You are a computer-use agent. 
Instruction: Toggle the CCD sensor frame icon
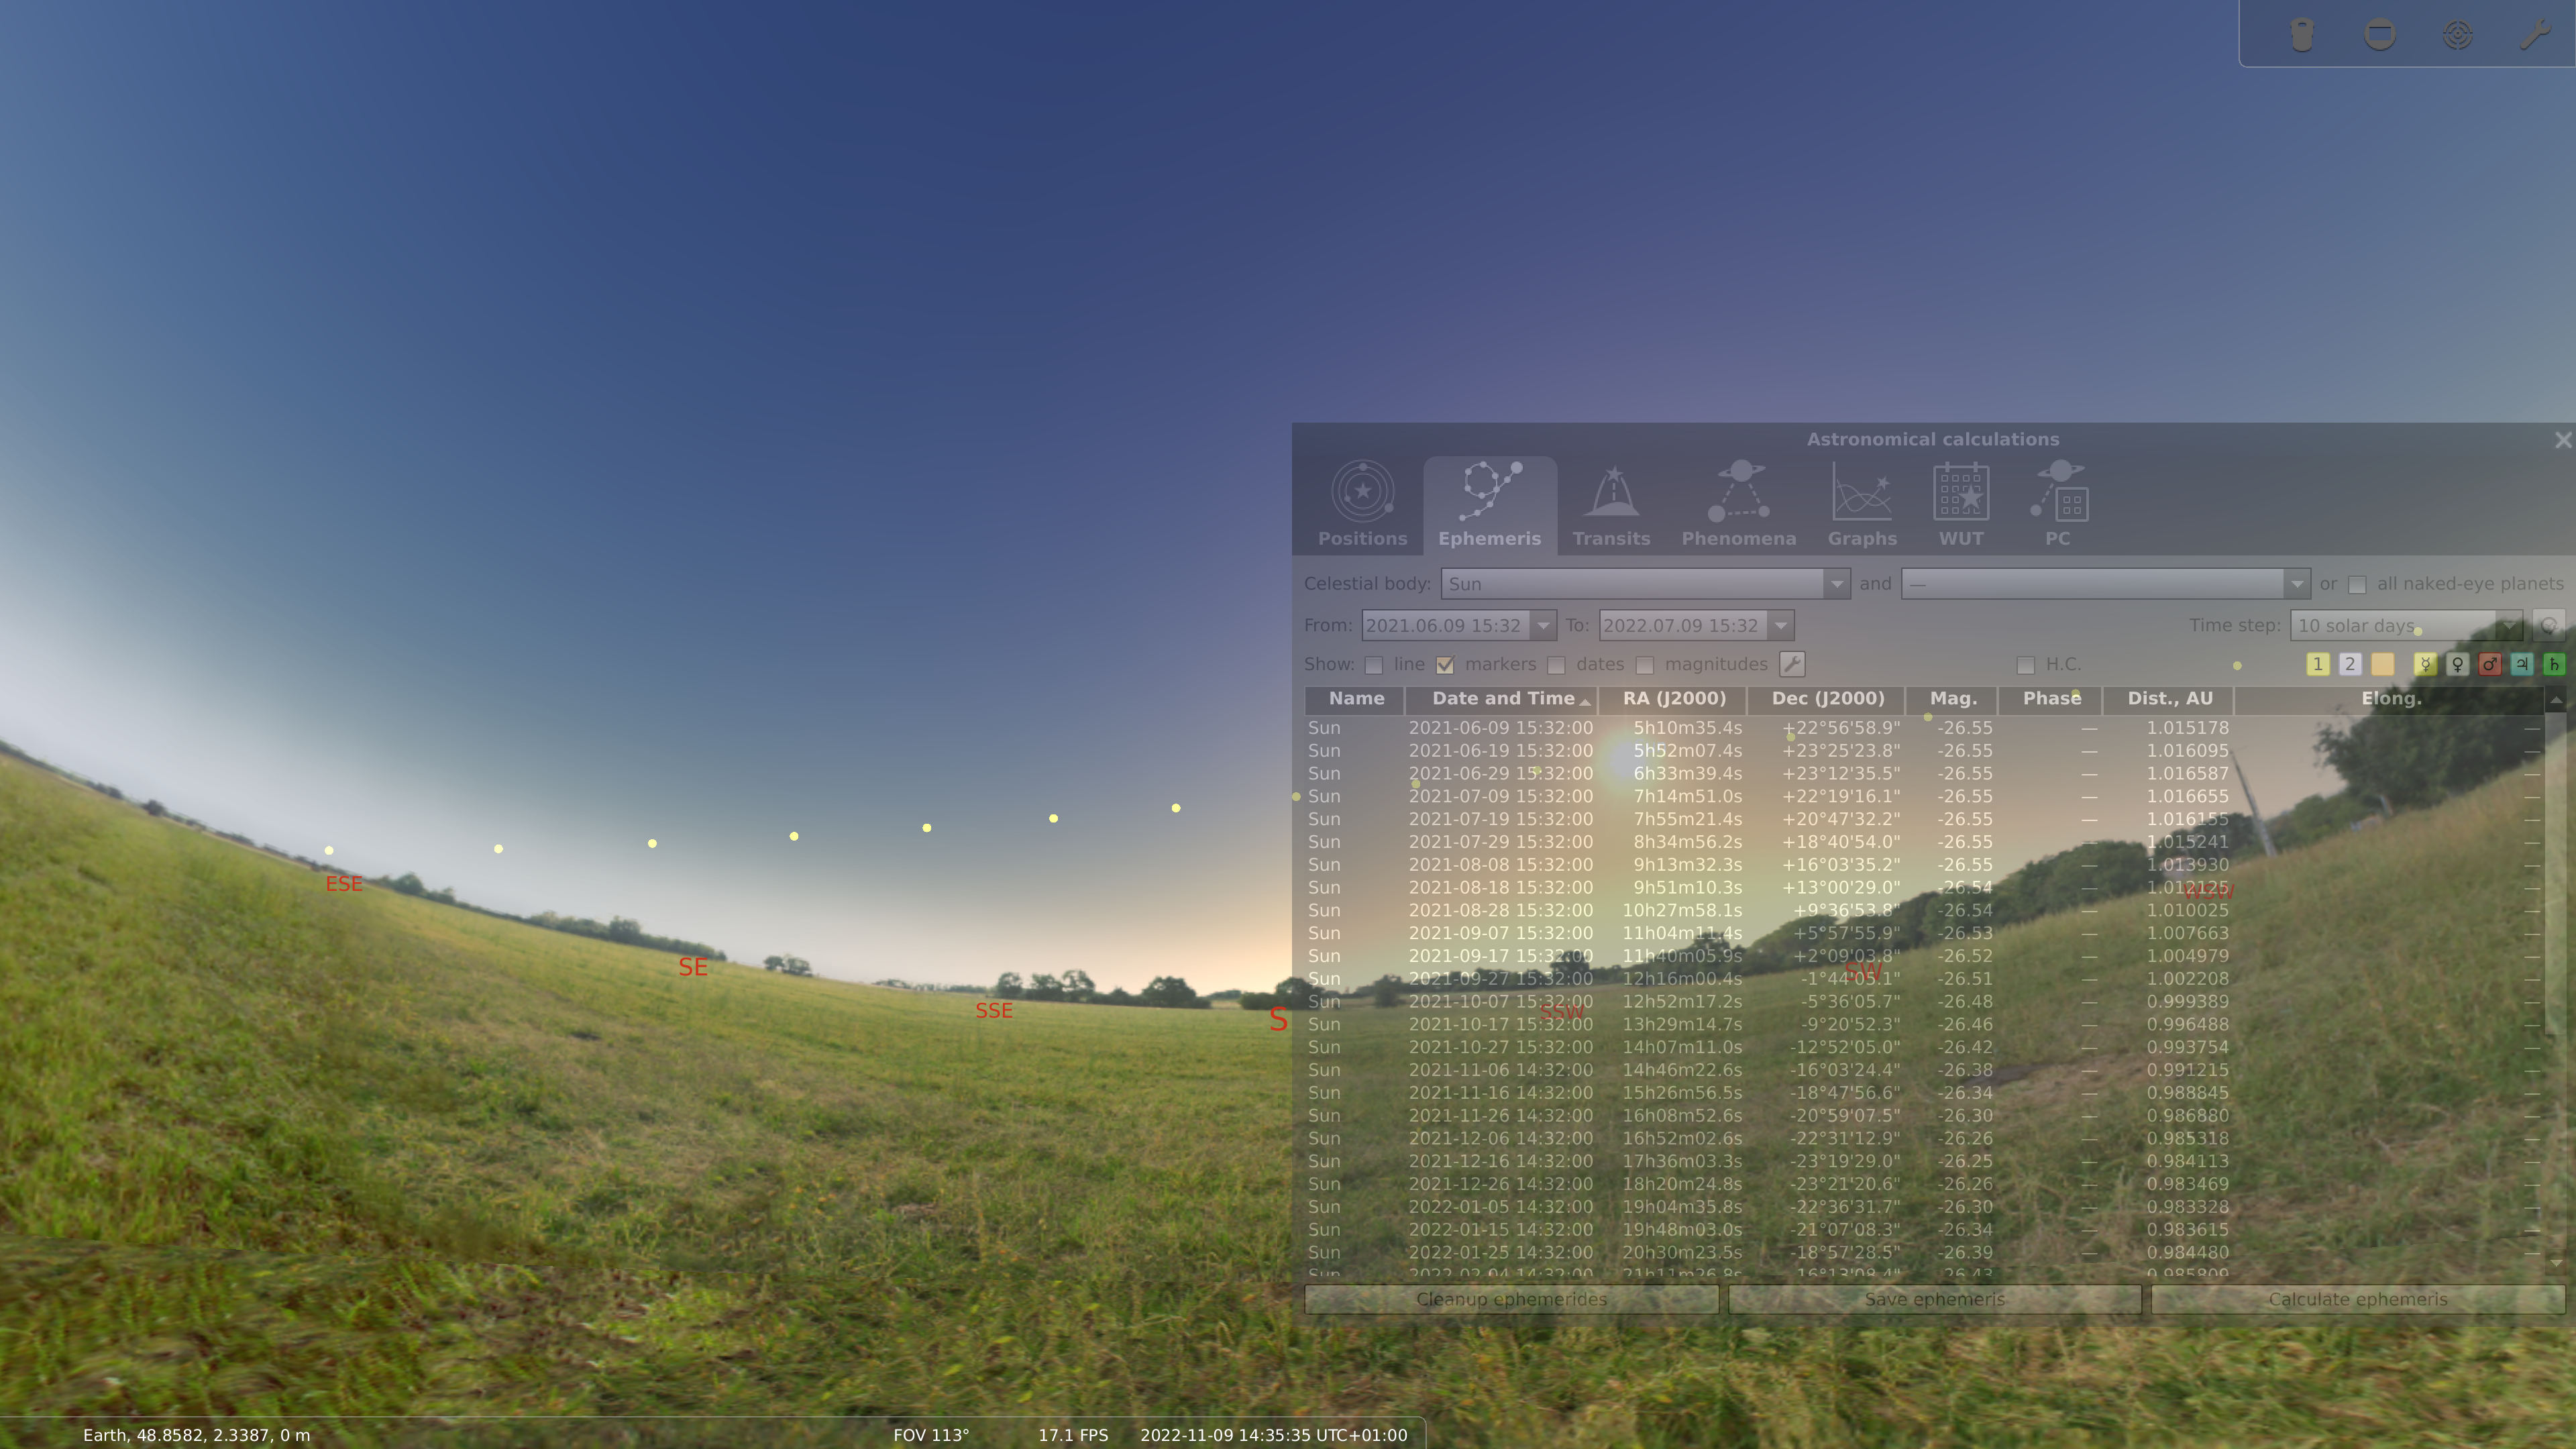pos(2379,35)
